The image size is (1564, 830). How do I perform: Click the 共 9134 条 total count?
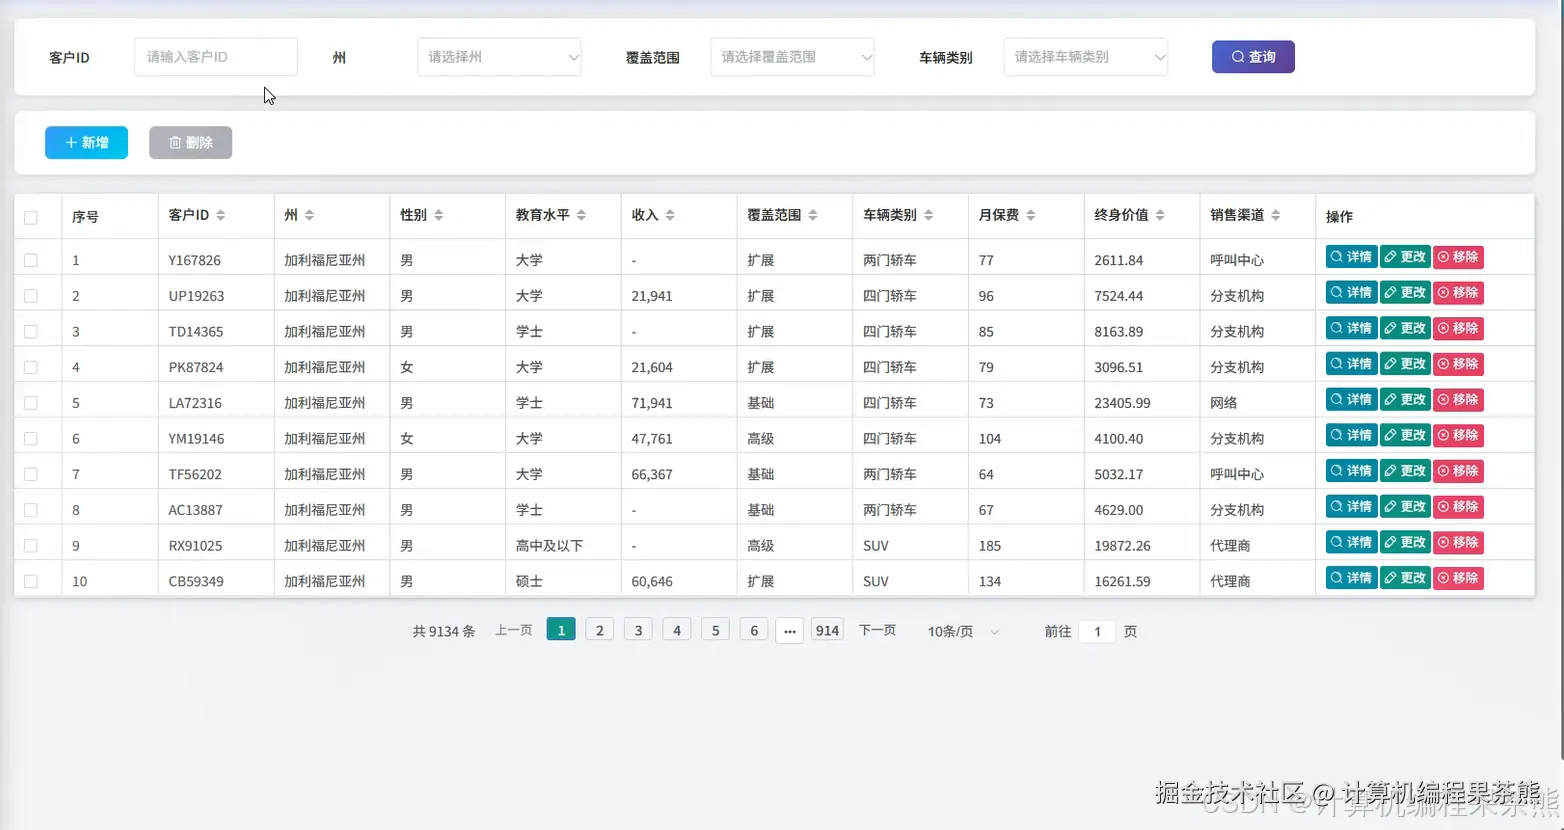[x=443, y=631]
